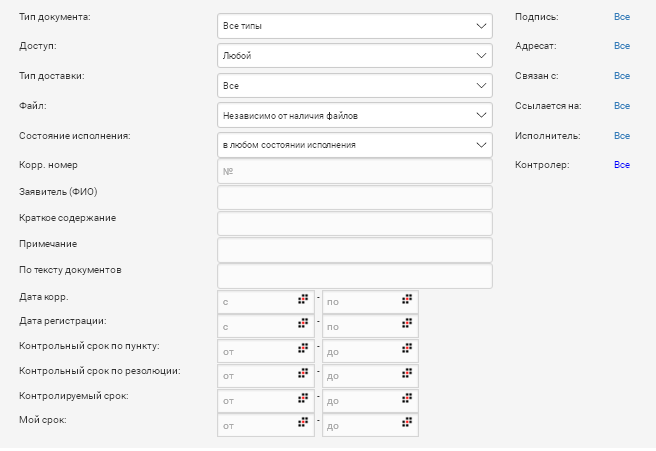Open the Файл dropdown list
Image resolution: width=656 pixels, height=451 pixels.
point(355,115)
